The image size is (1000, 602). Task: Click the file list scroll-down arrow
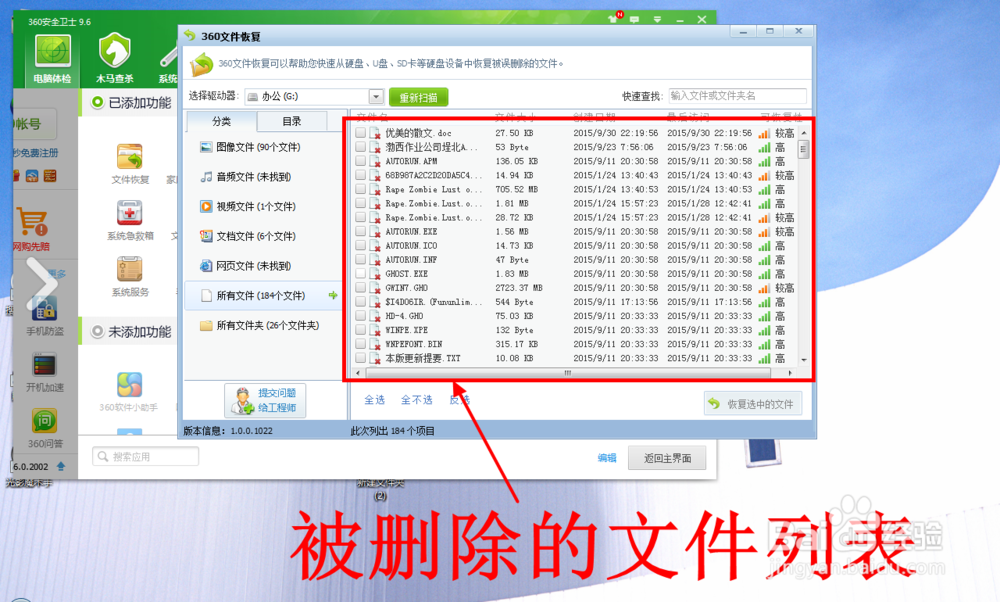[x=804, y=360]
